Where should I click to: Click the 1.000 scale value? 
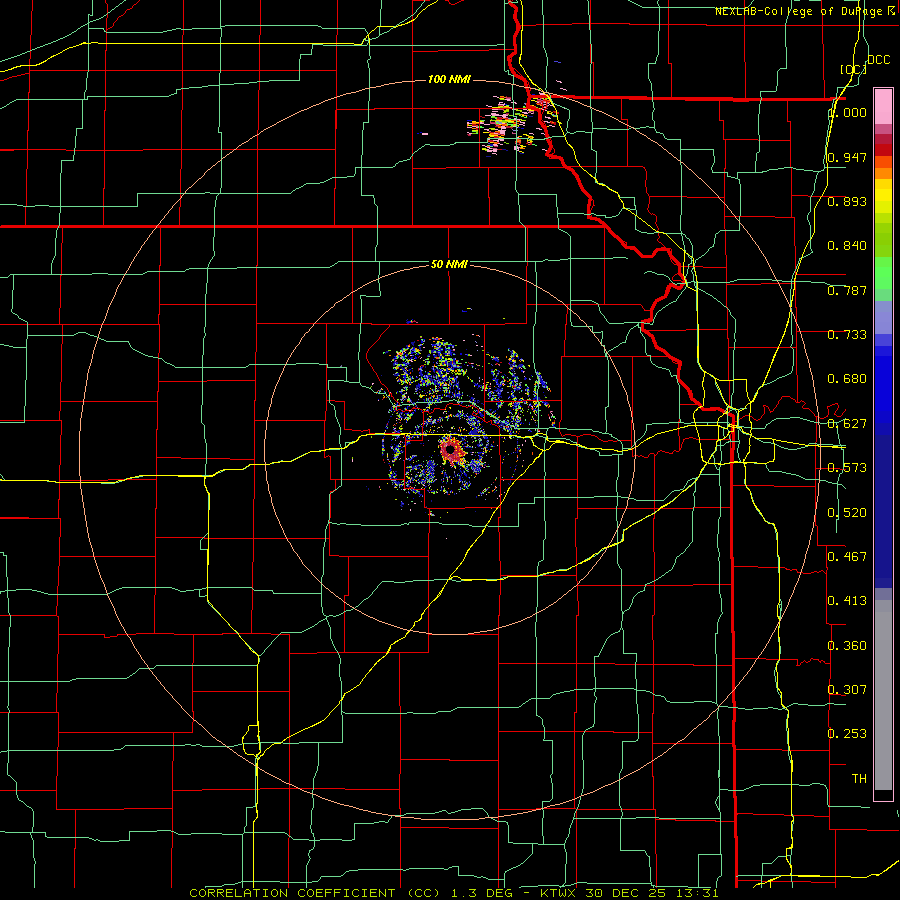pyautogui.click(x=847, y=112)
